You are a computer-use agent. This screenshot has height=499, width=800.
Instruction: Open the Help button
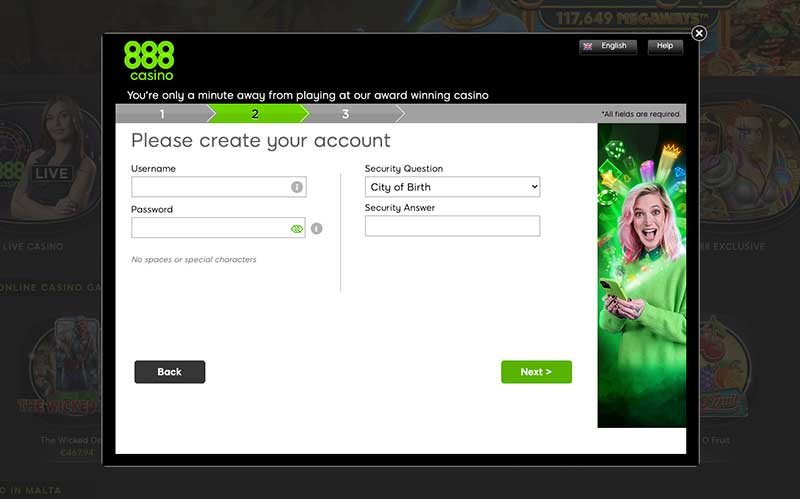coord(665,46)
